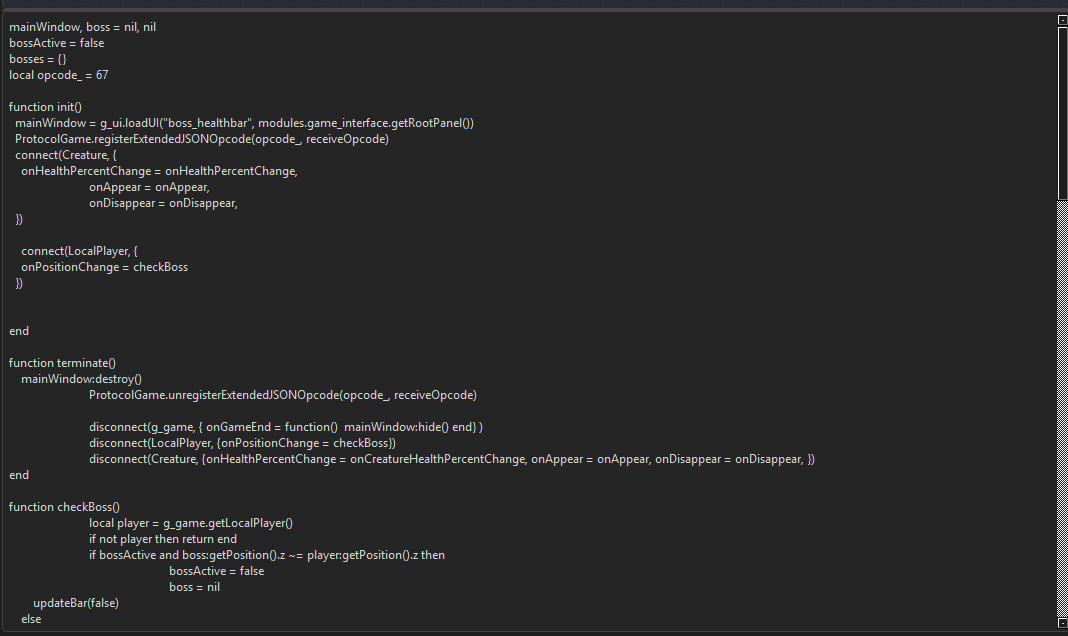This screenshot has width=1068, height=636.
Task: Click the 'function checkBoss()' line
Action: click(64, 507)
